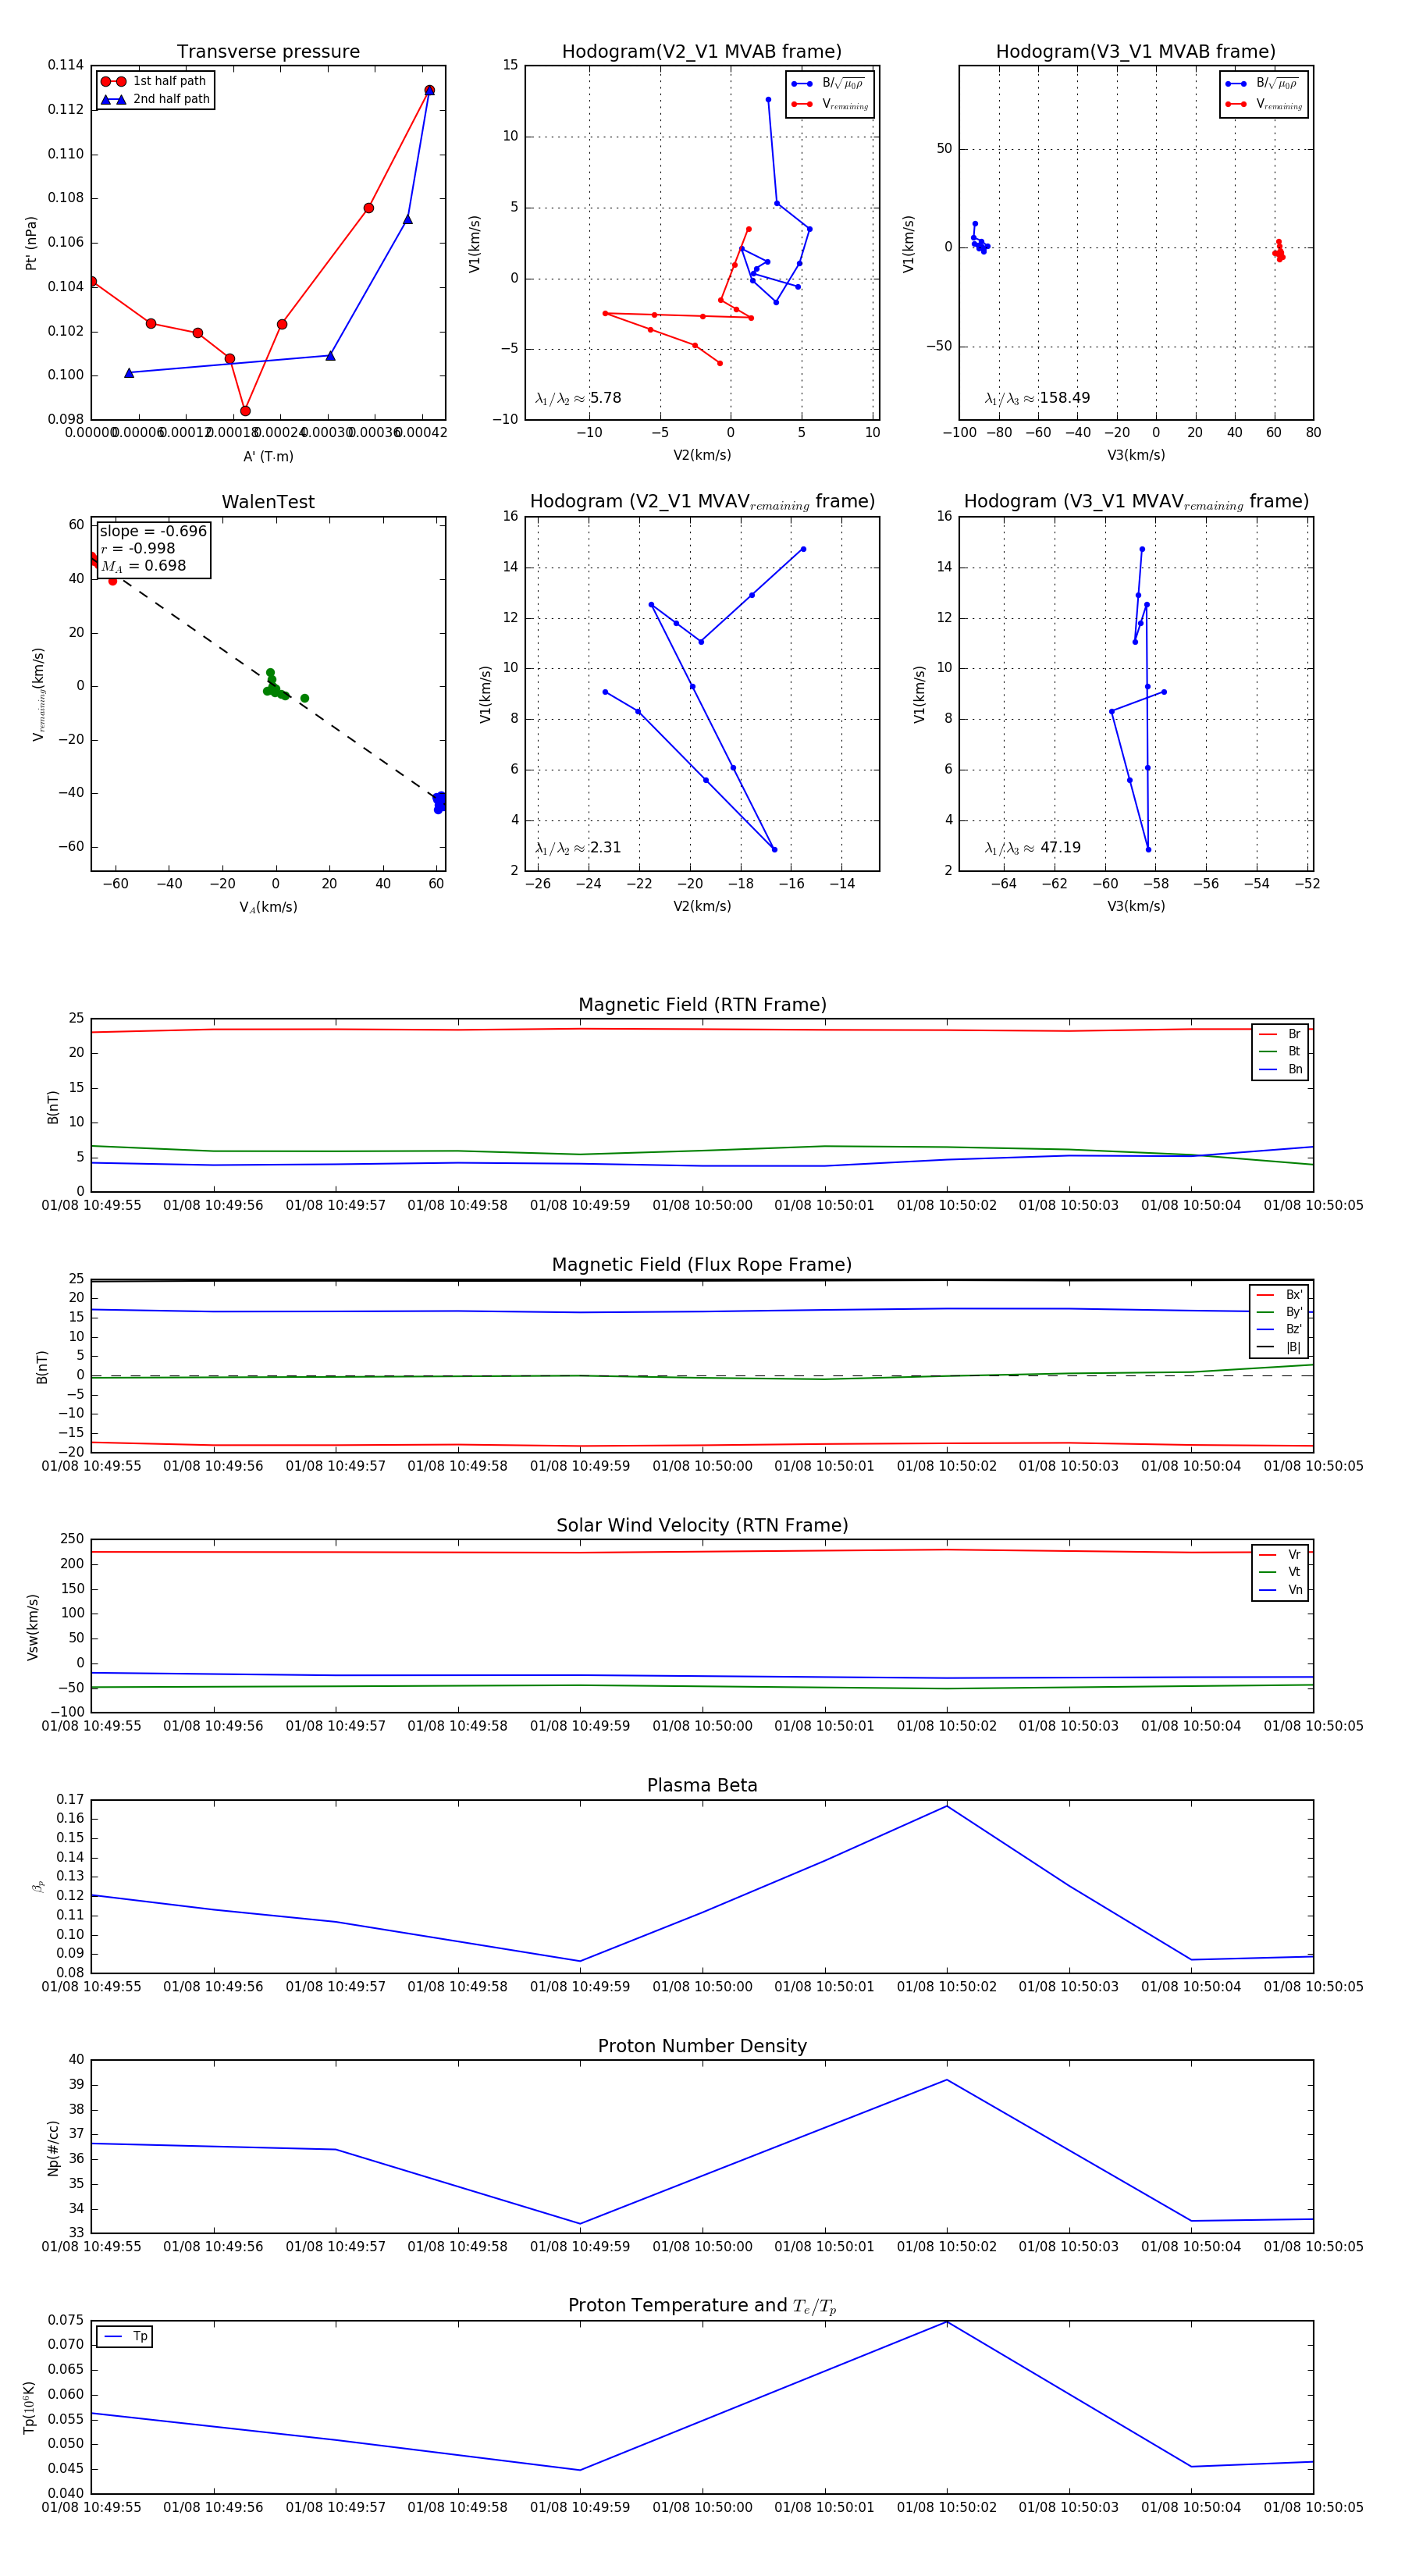Click the red '1st half path' legend marker
This screenshot has width=1405, height=2576.
(113, 81)
